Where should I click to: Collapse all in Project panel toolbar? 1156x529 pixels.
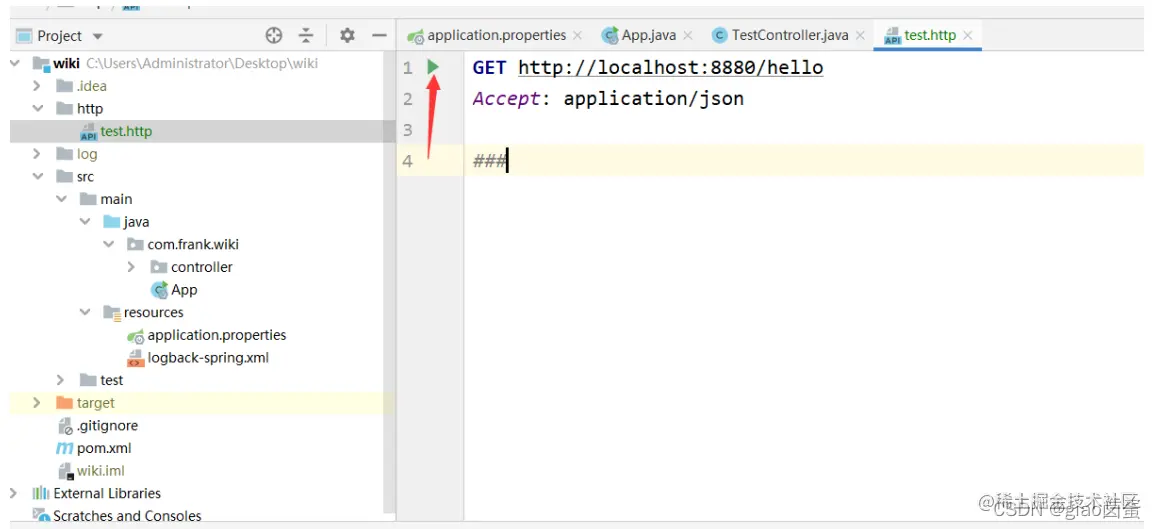click(x=306, y=35)
